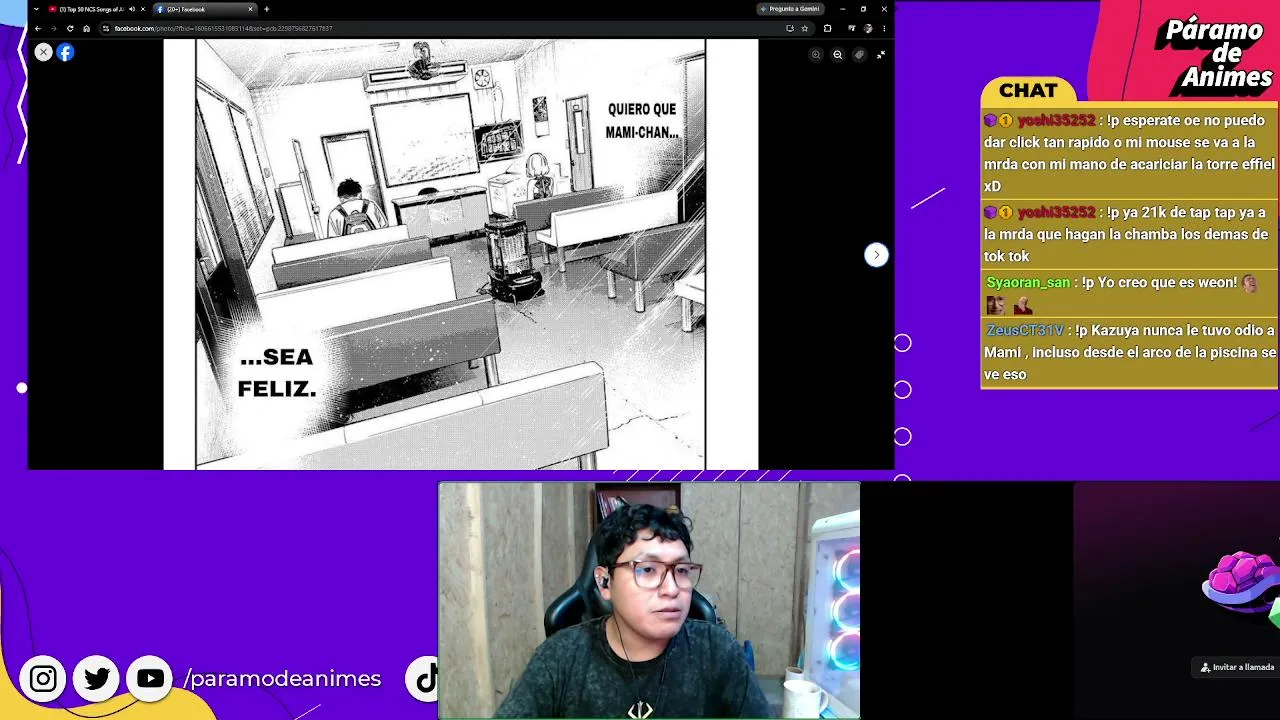Click the Facebook logo icon
The width and height of the screenshot is (1280, 720).
66,52
